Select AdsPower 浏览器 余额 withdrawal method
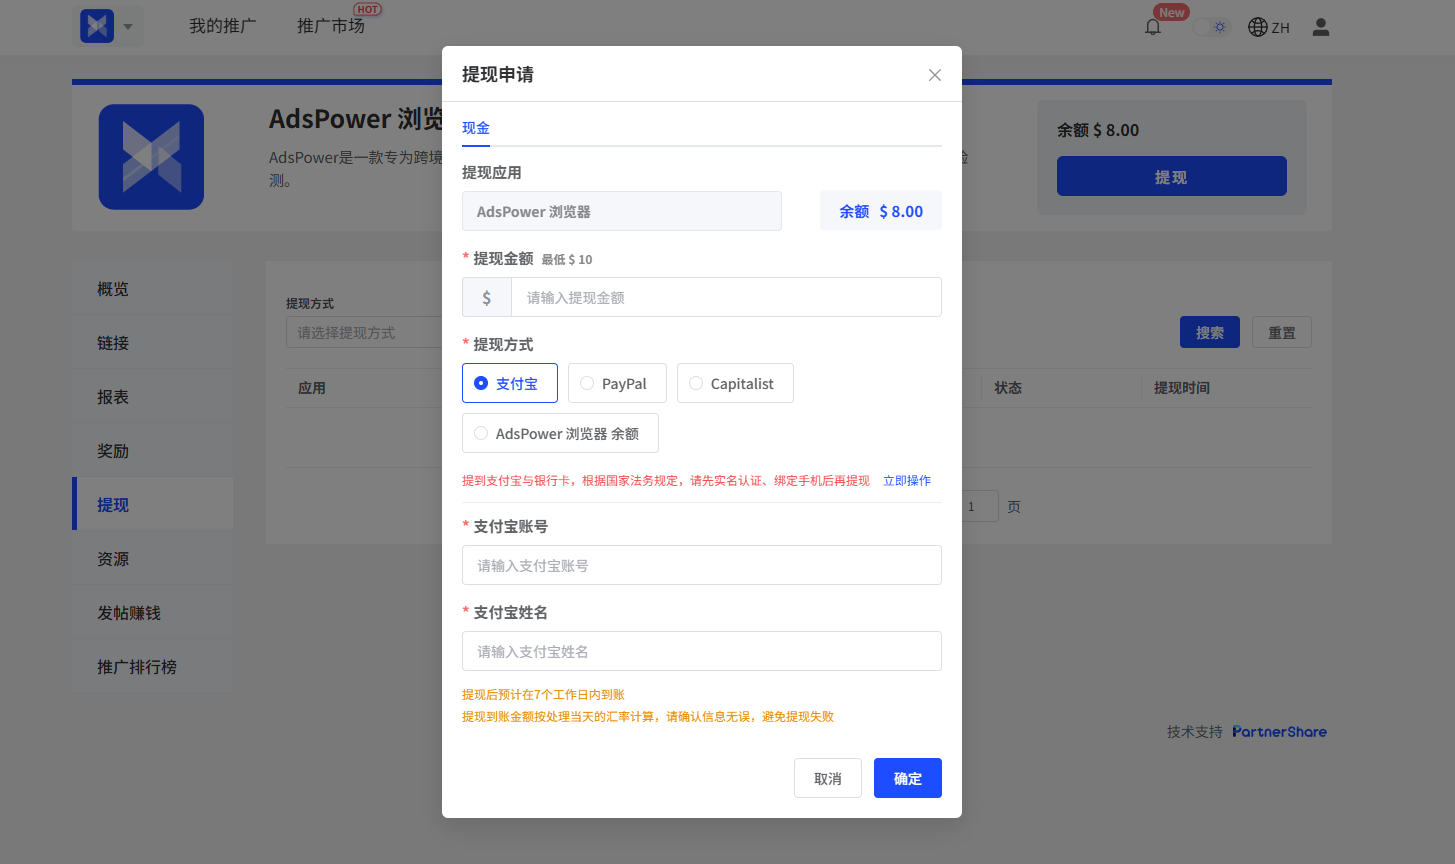Viewport: 1455px width, 864px height. pos(560,433)
